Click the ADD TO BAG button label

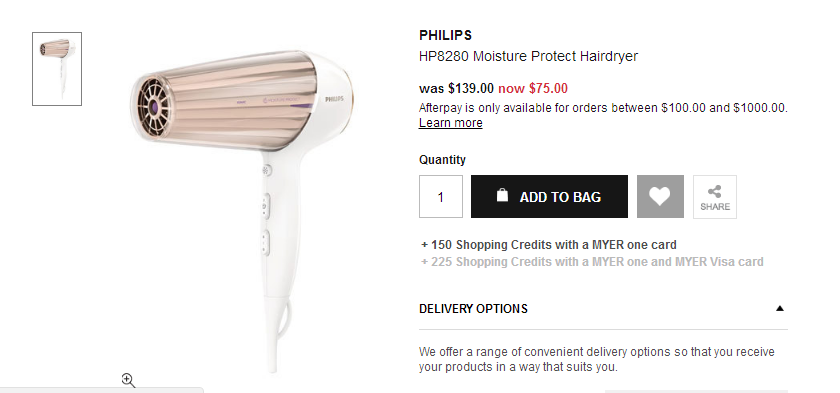point(560,197)
